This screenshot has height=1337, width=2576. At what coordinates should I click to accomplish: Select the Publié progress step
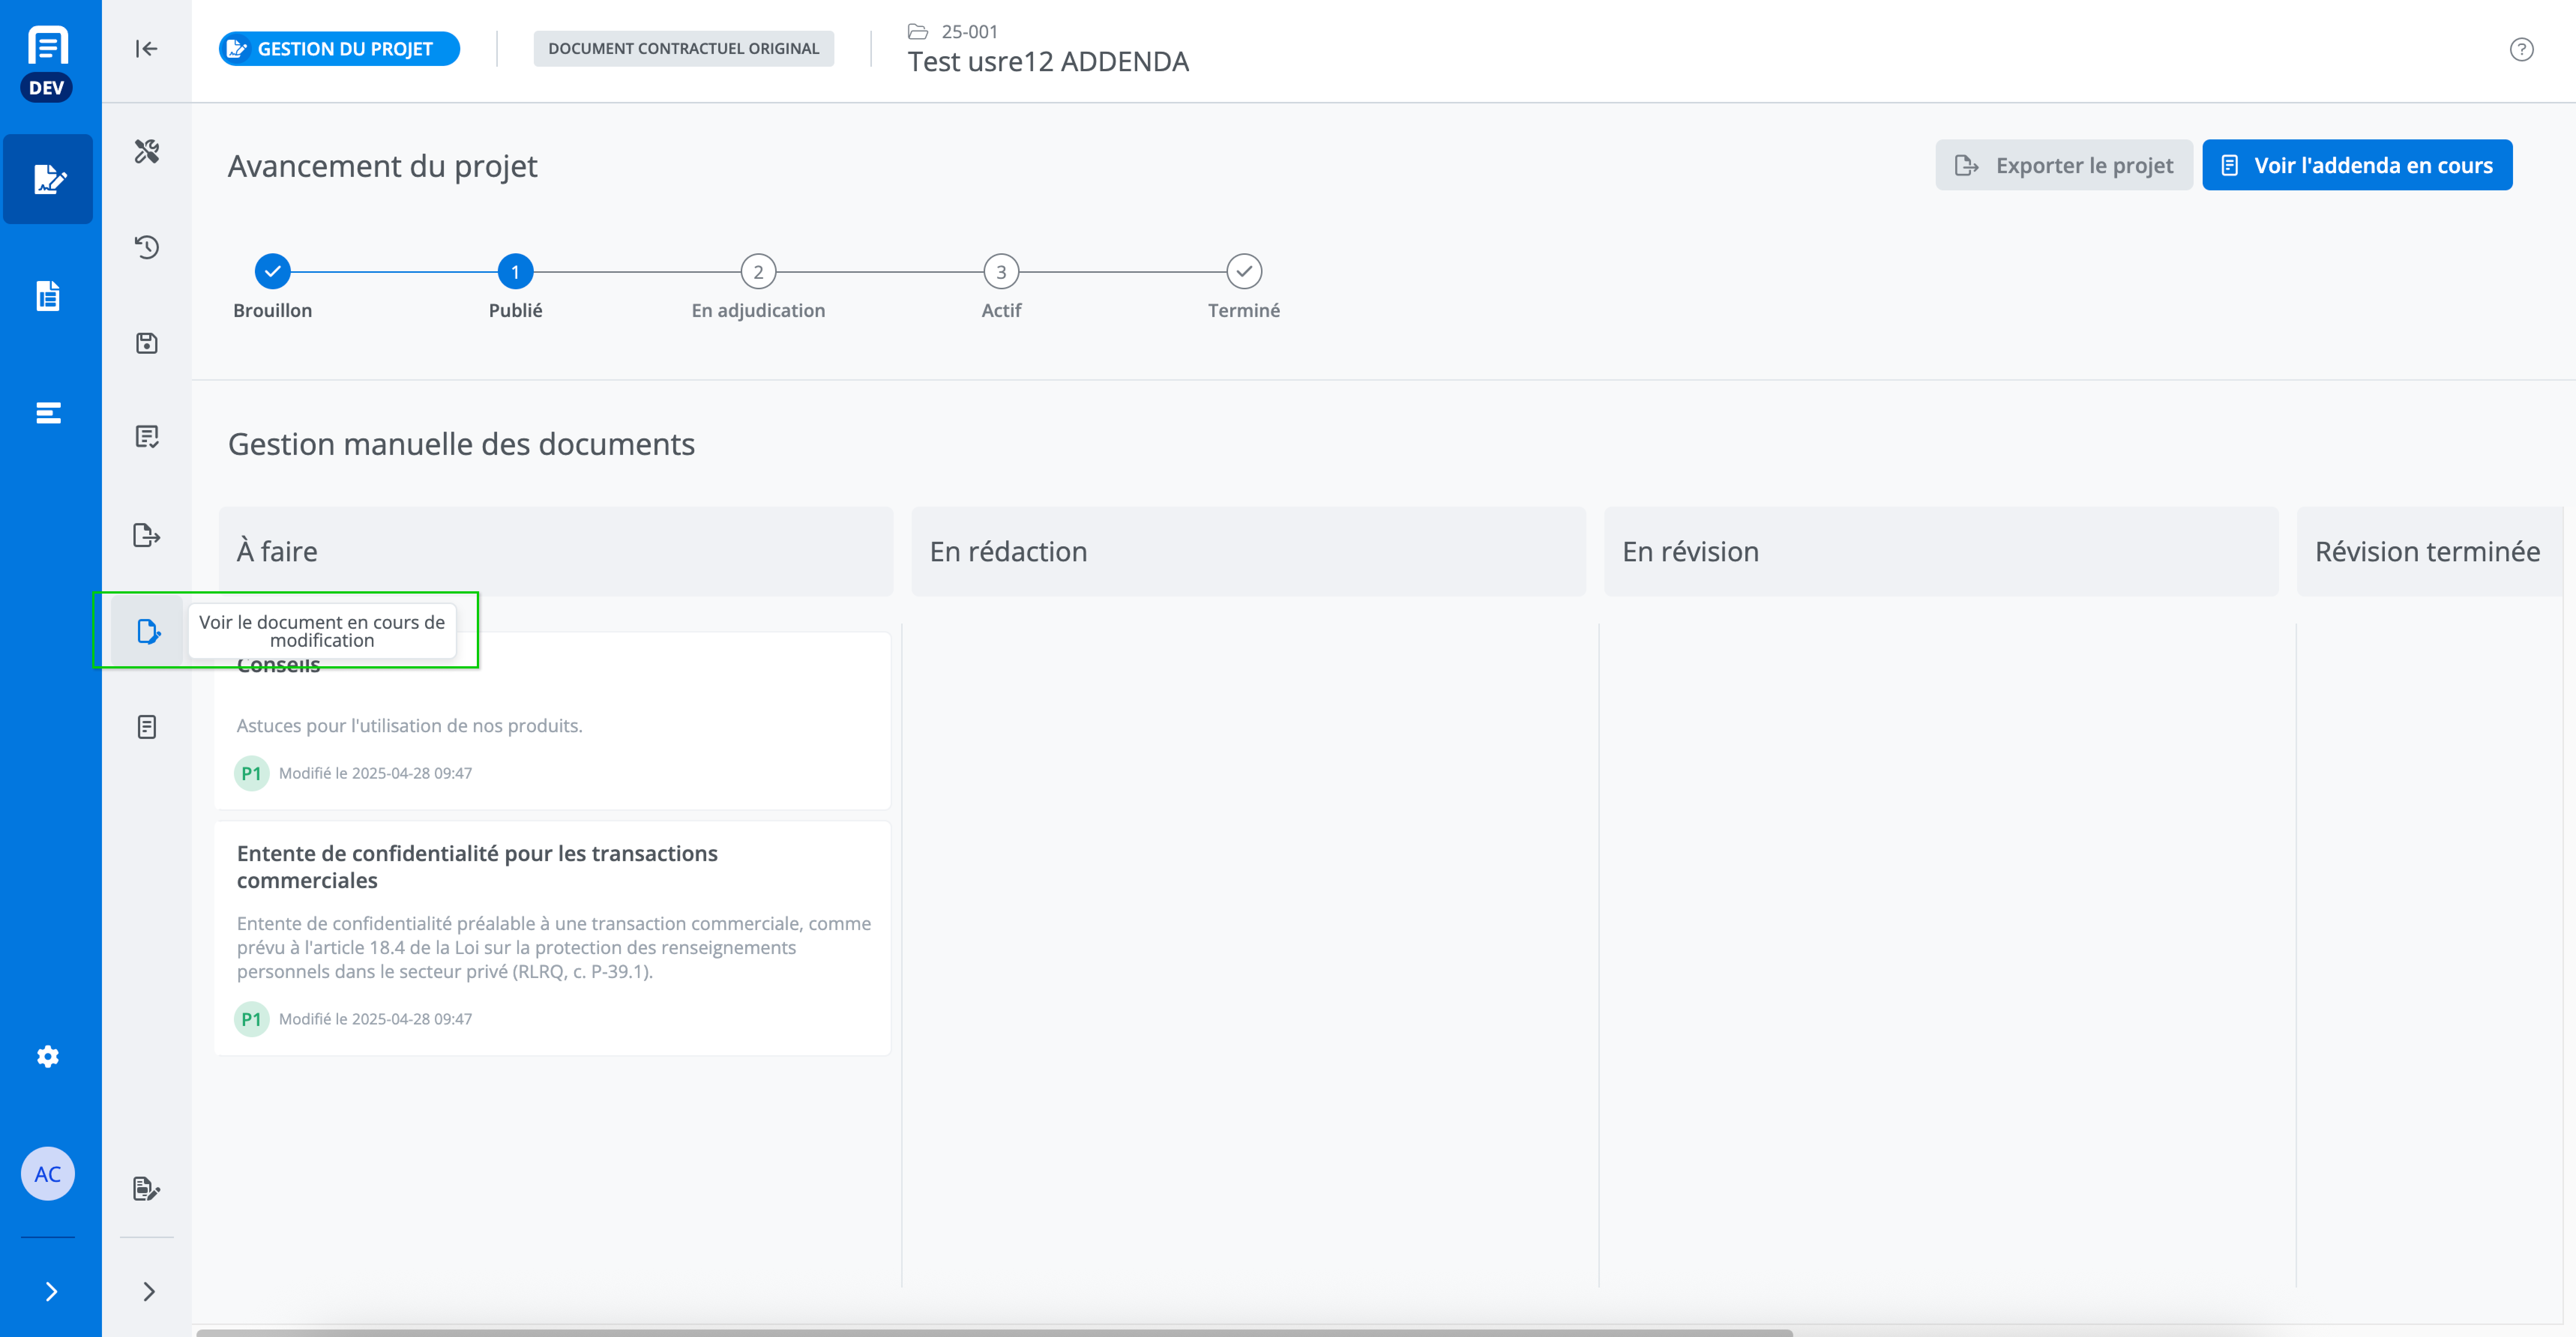click(515, 271)
